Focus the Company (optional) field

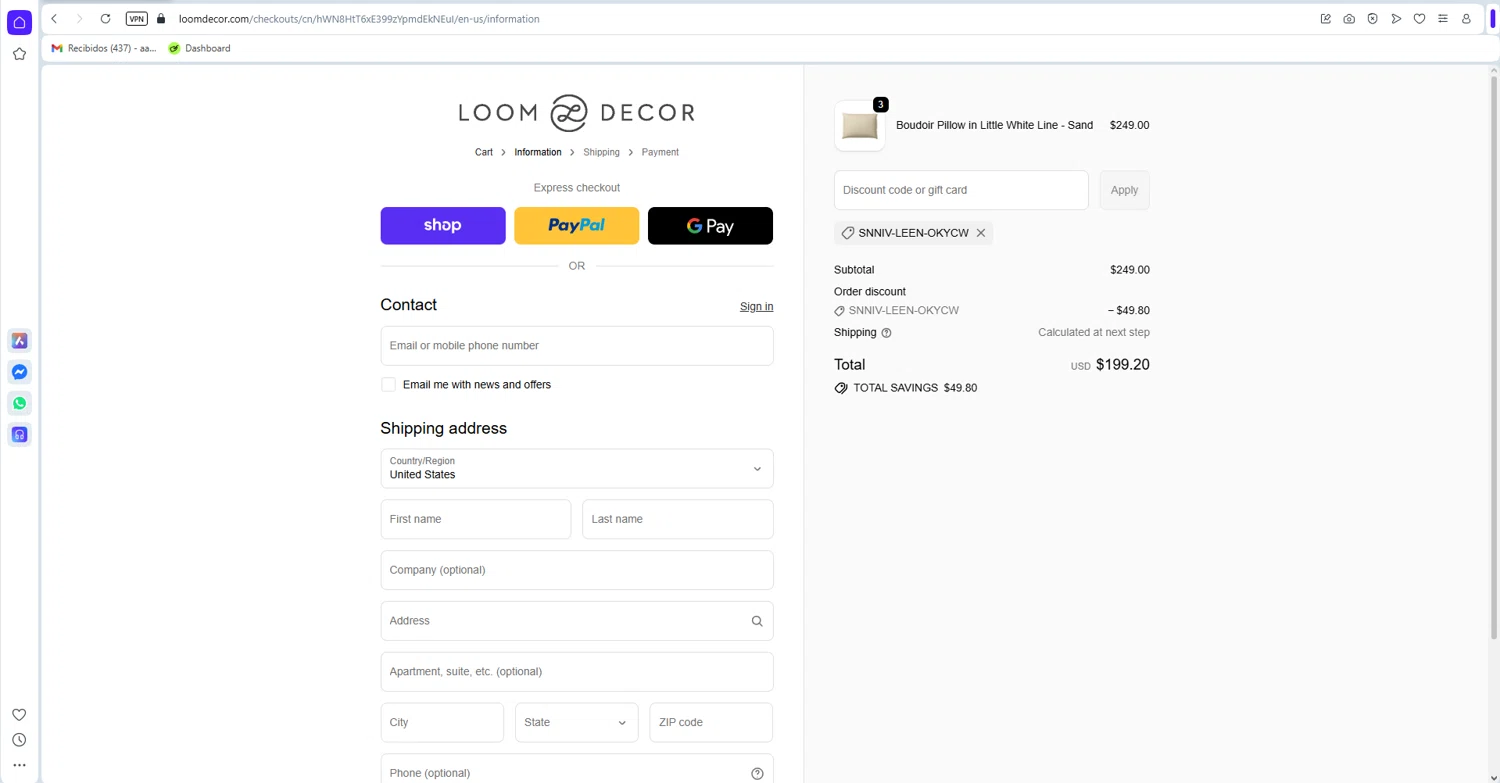click(x=577, y=570)
